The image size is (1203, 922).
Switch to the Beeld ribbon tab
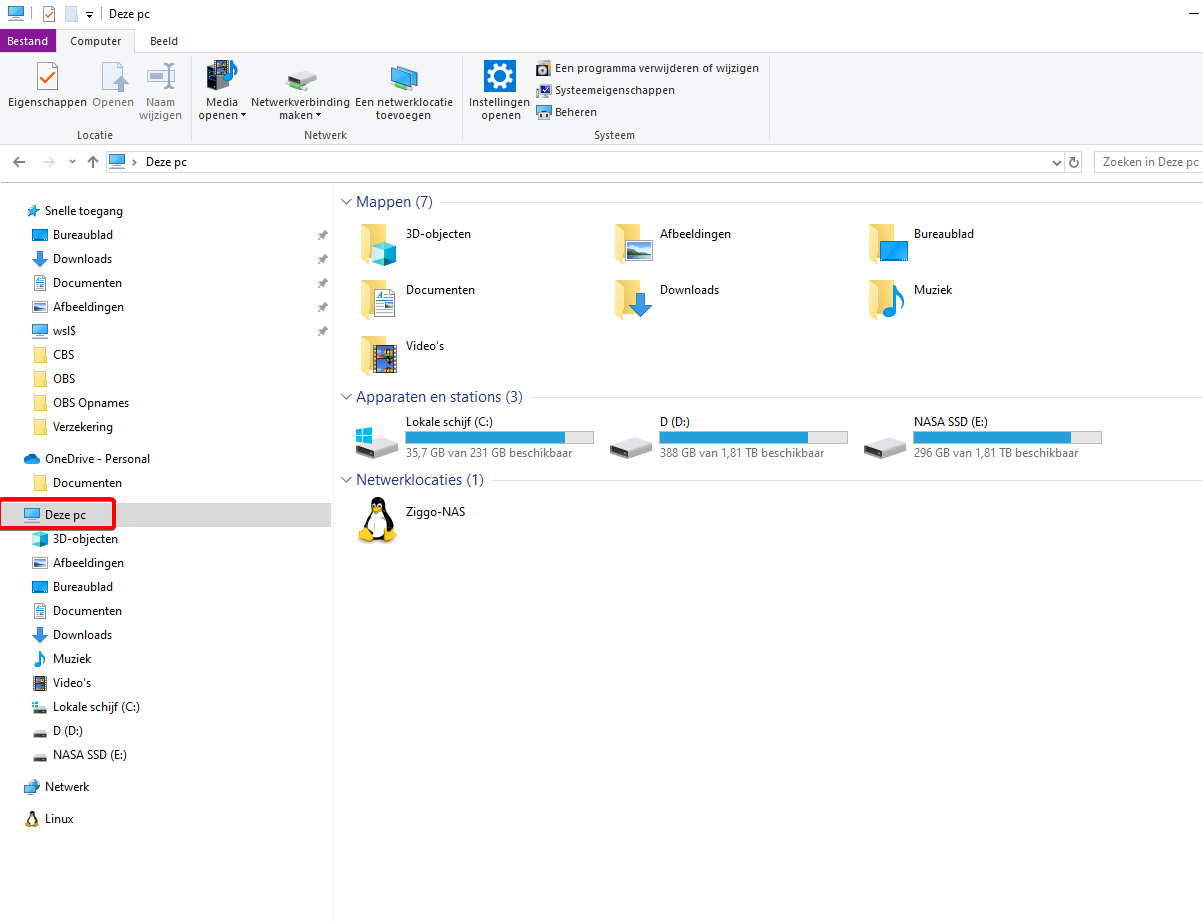click(164, 41)
